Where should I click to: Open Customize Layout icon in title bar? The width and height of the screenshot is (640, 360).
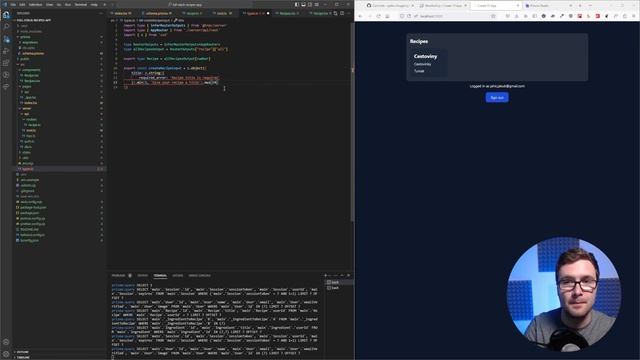pos(316,4)
